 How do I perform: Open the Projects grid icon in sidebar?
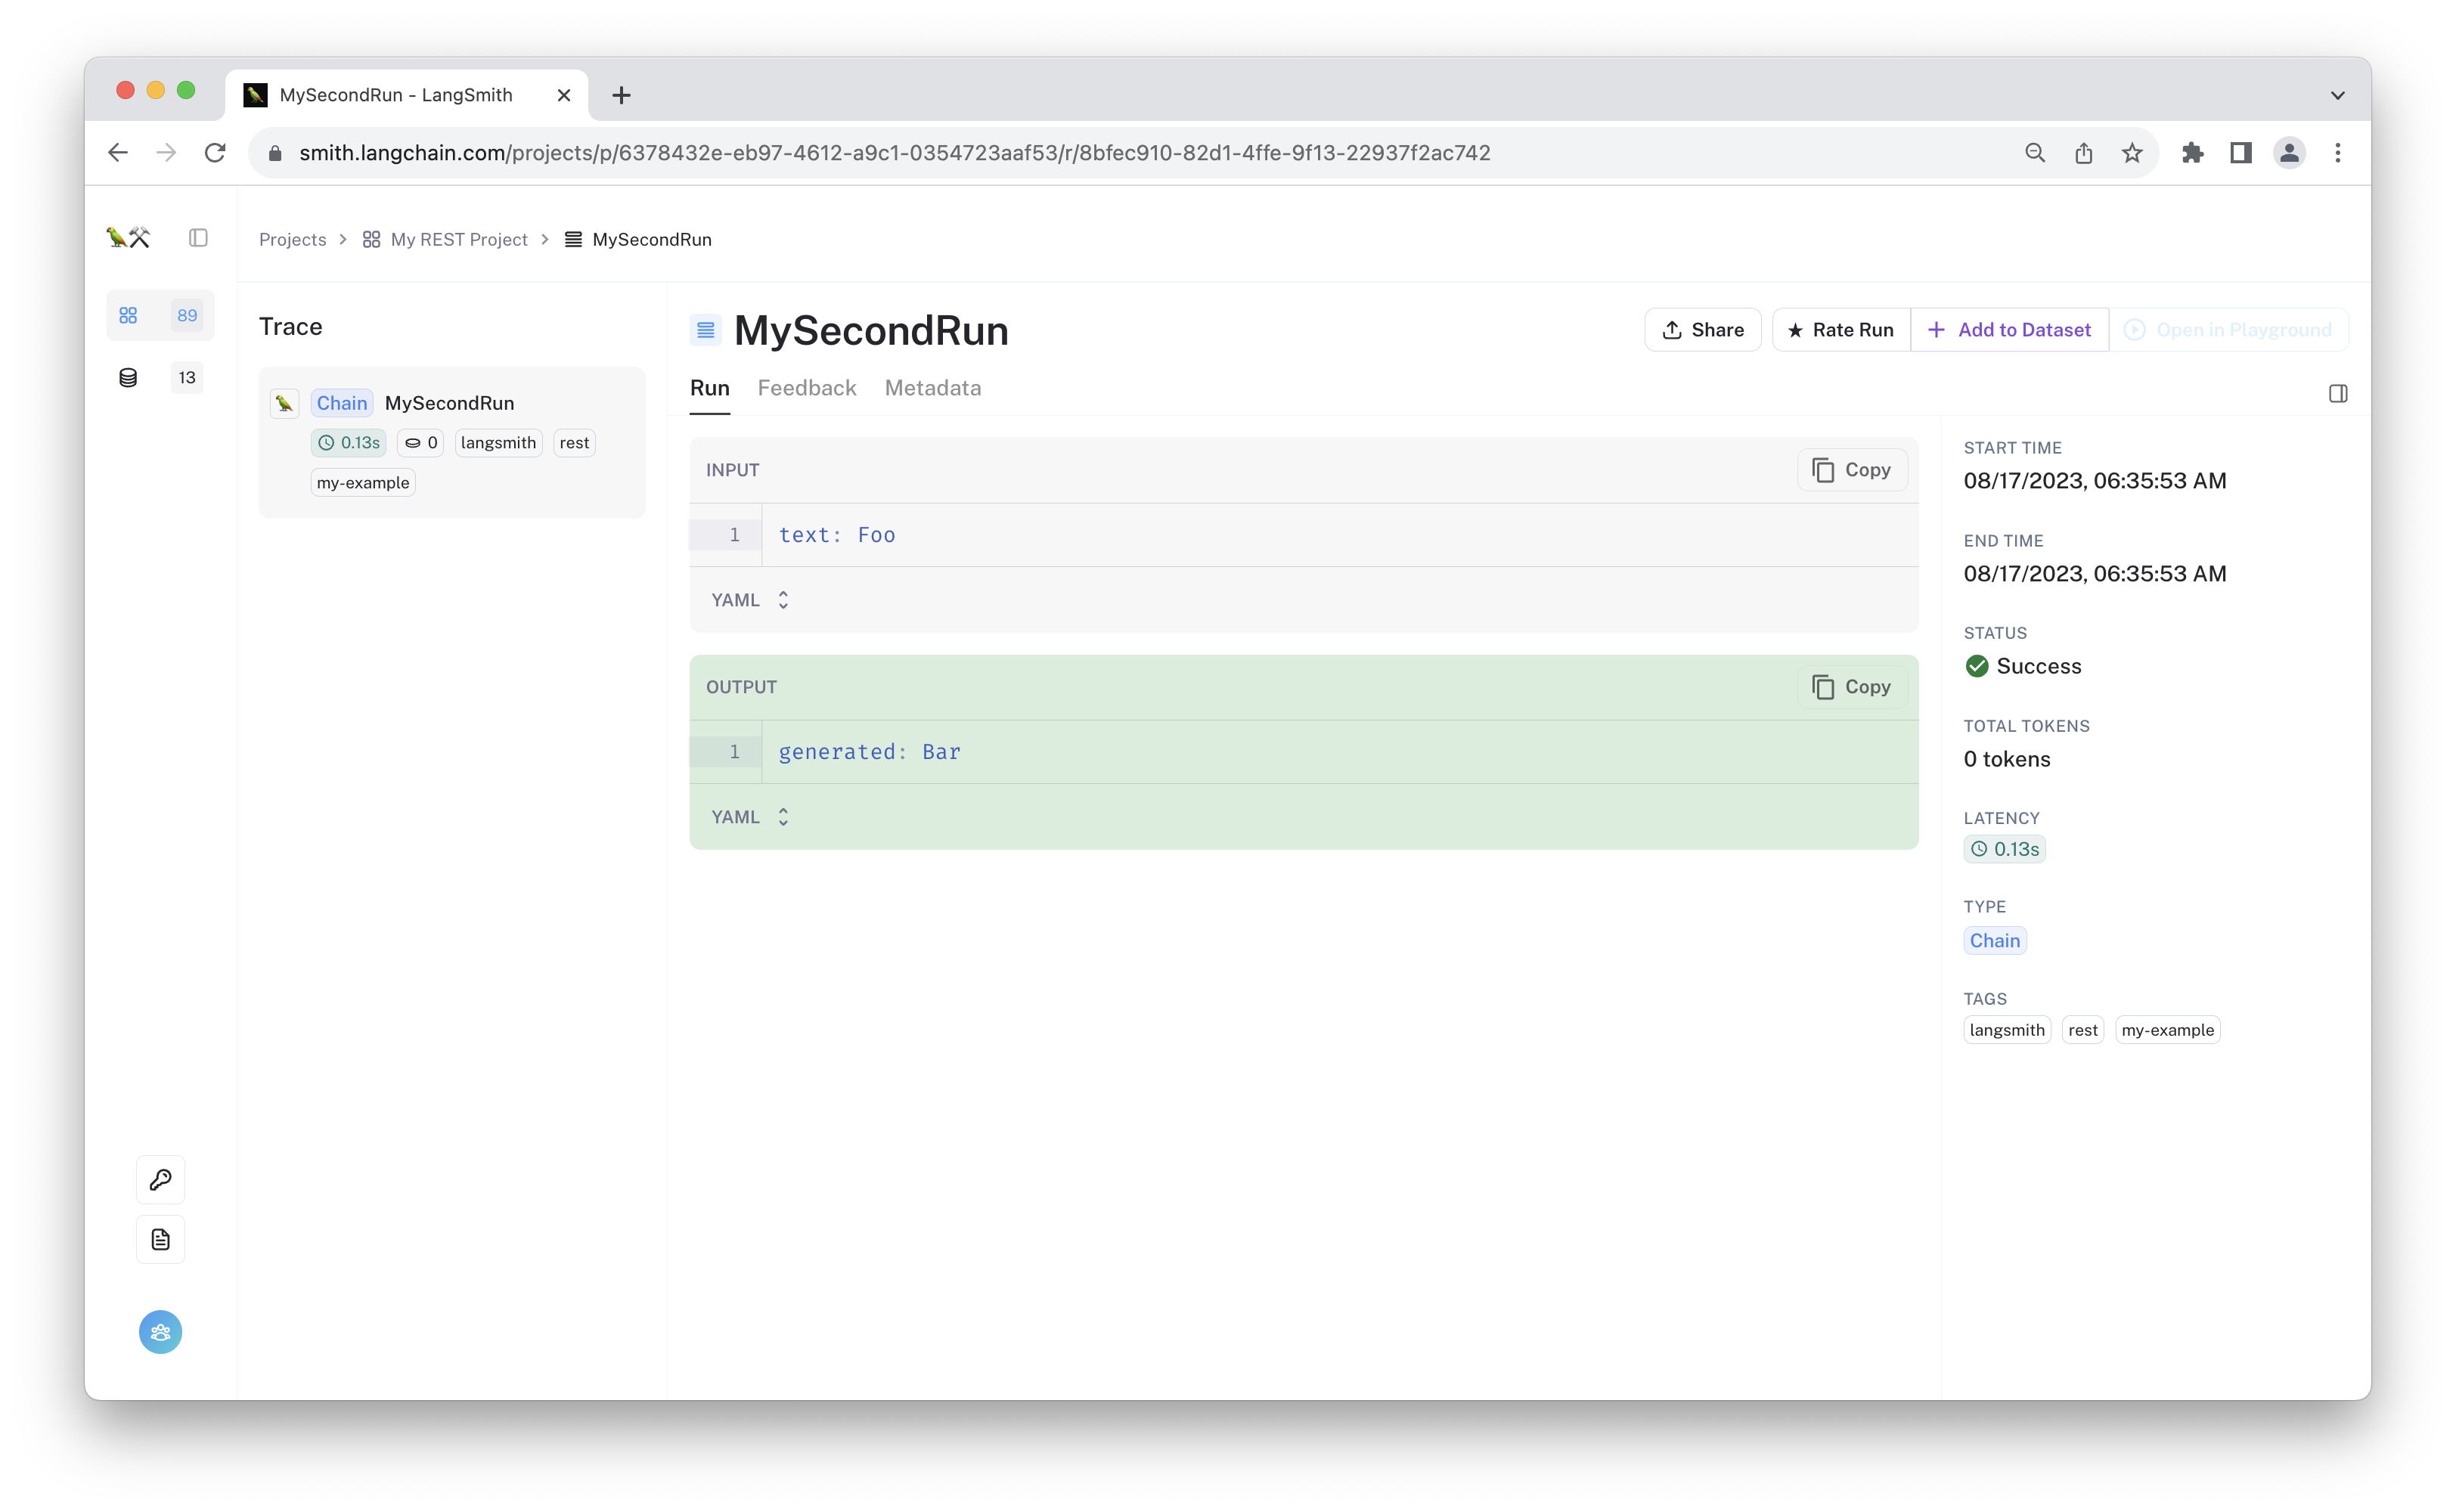[x=128, y=316]
